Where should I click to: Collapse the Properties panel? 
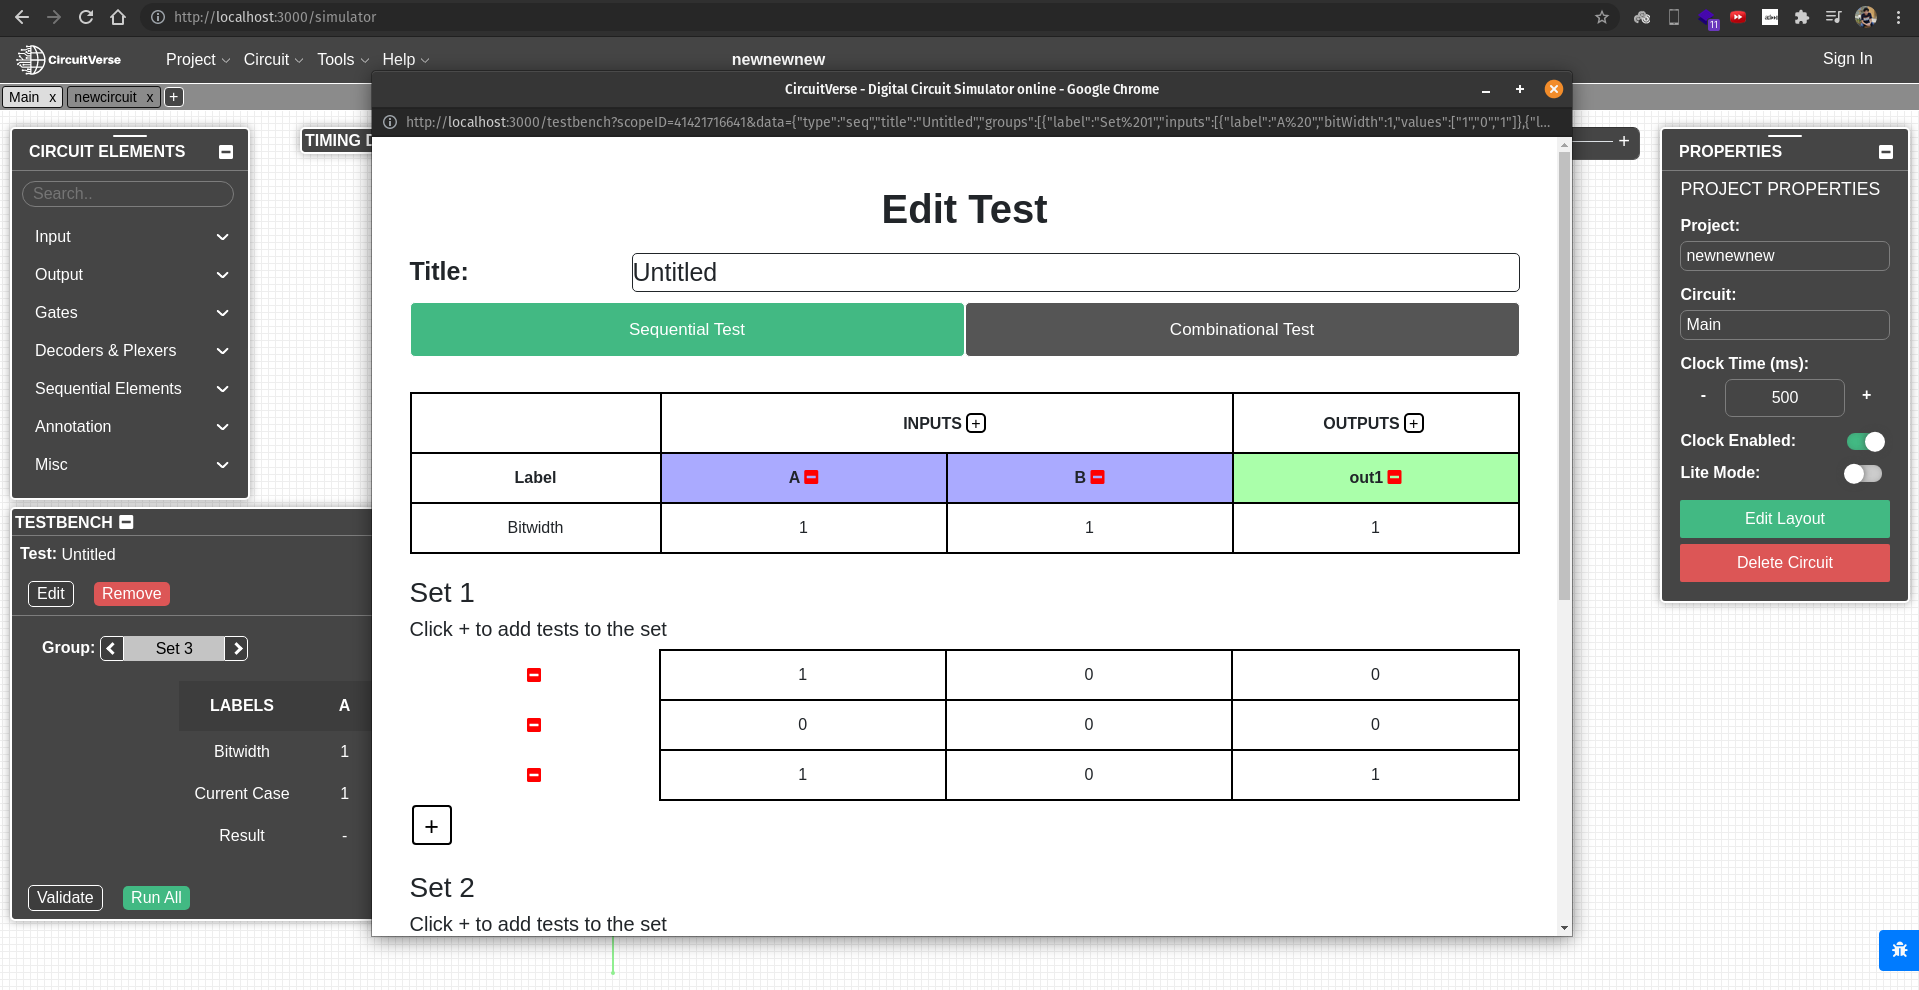(x=1885, y=150)
